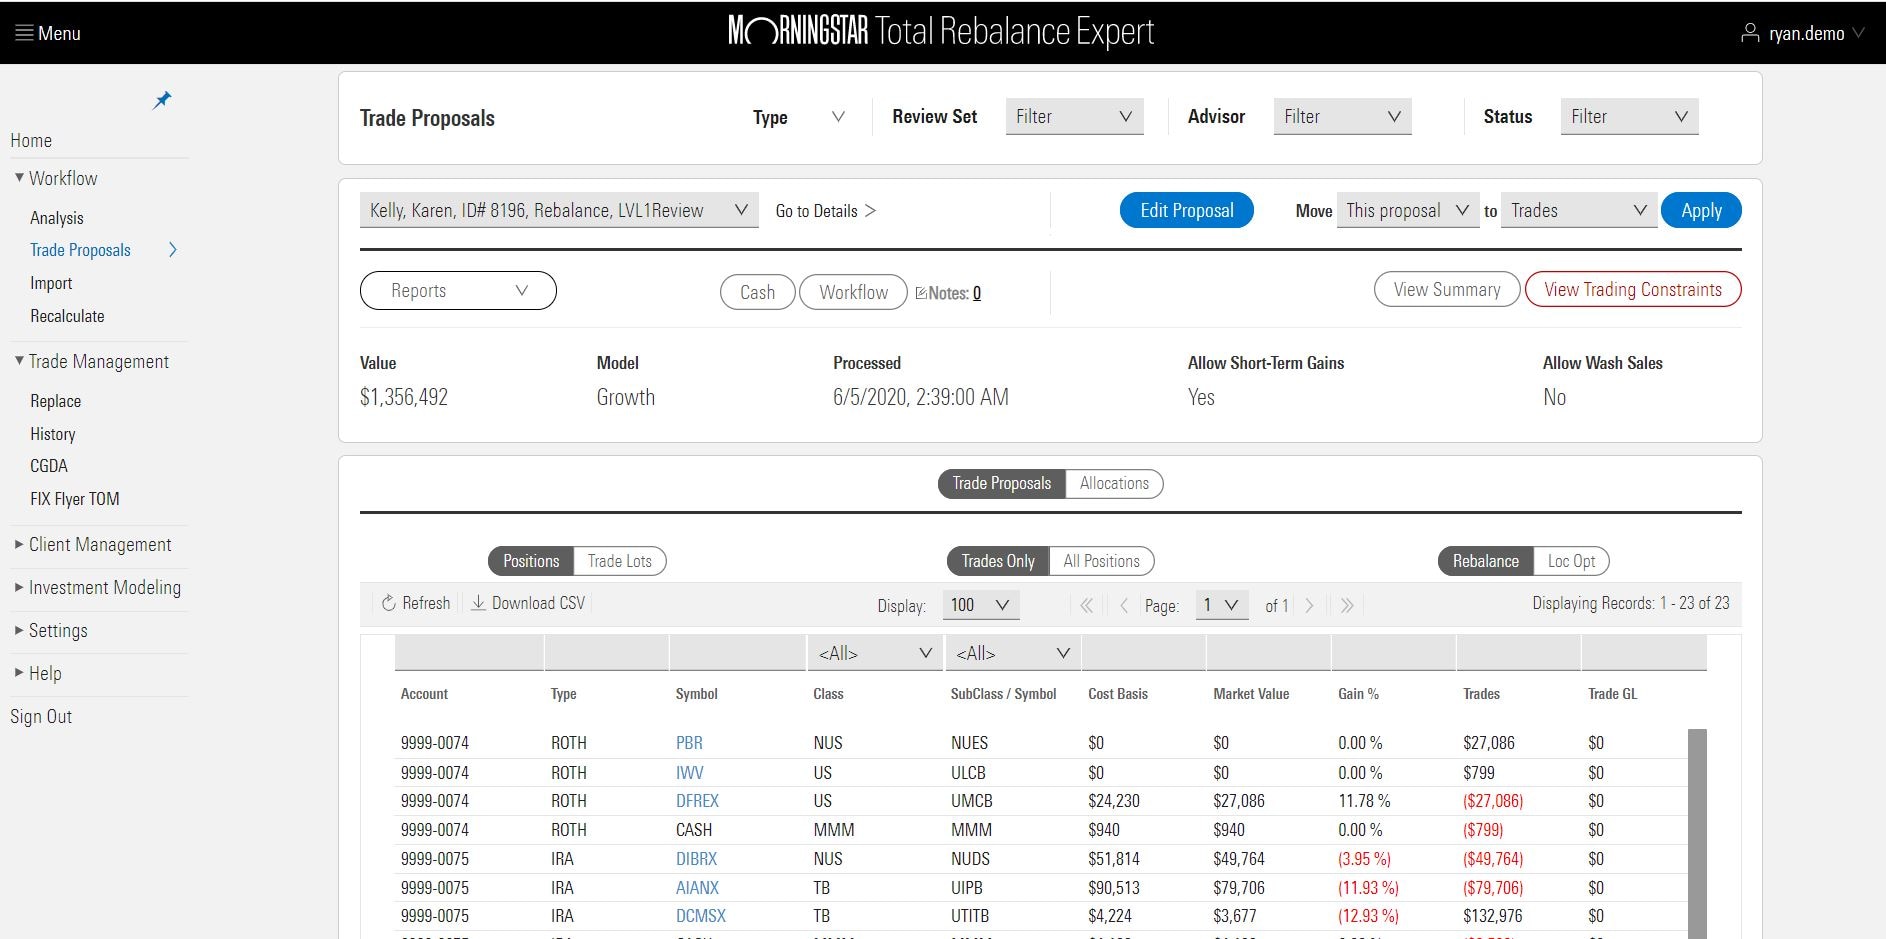Select the Rebalance toggle
1886x939 pixels.
click(x=1485, y=561)
